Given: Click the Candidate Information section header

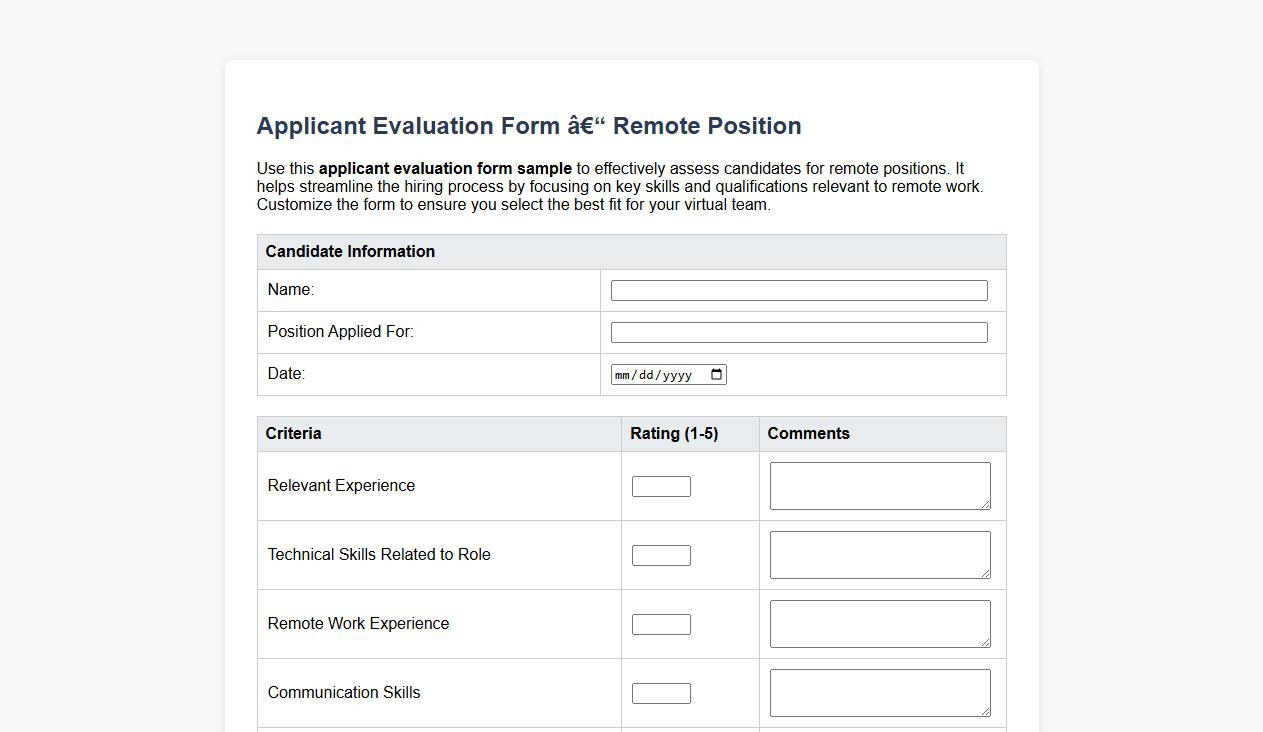Looking at the screenshot, I should (x=350, y=251).
